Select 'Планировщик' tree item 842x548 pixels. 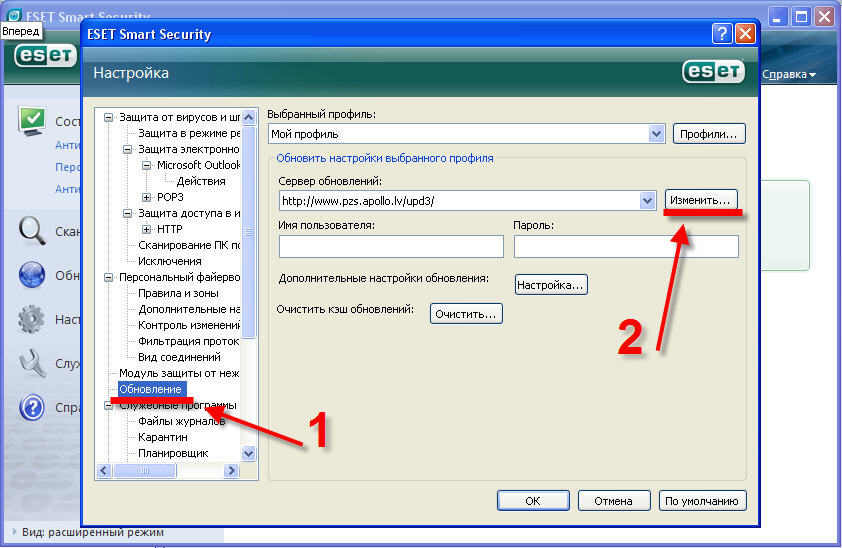[173, 454]
